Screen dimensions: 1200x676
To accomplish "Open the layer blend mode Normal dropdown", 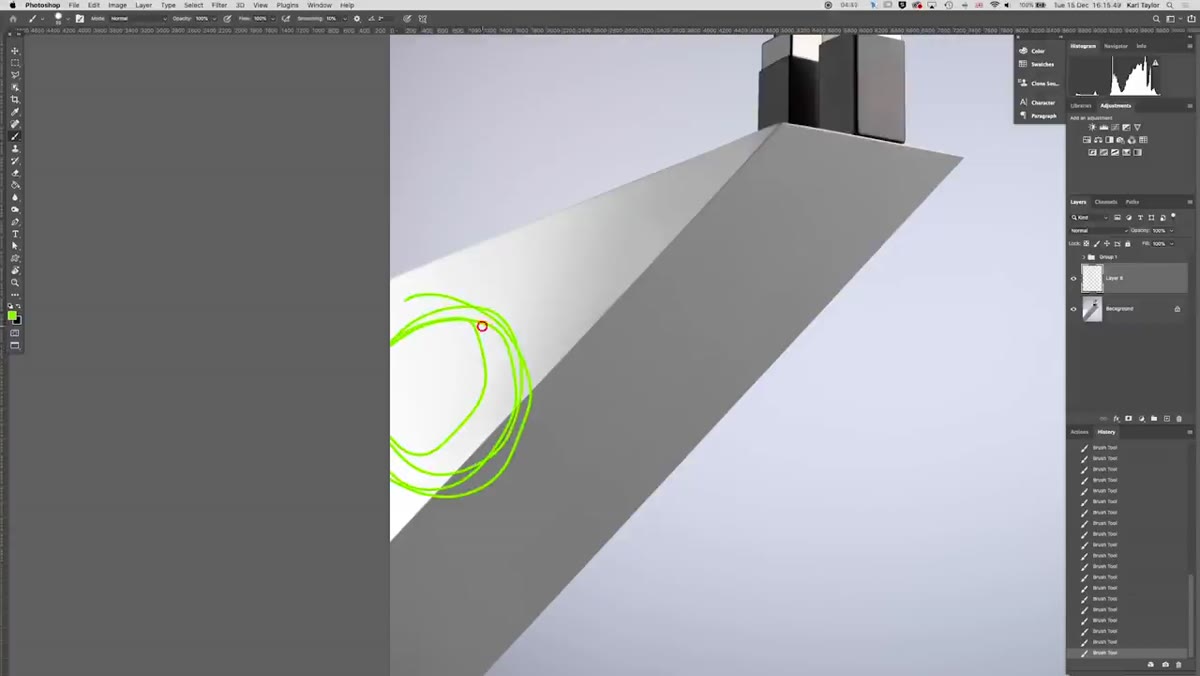I will (x=1098, y=230).
